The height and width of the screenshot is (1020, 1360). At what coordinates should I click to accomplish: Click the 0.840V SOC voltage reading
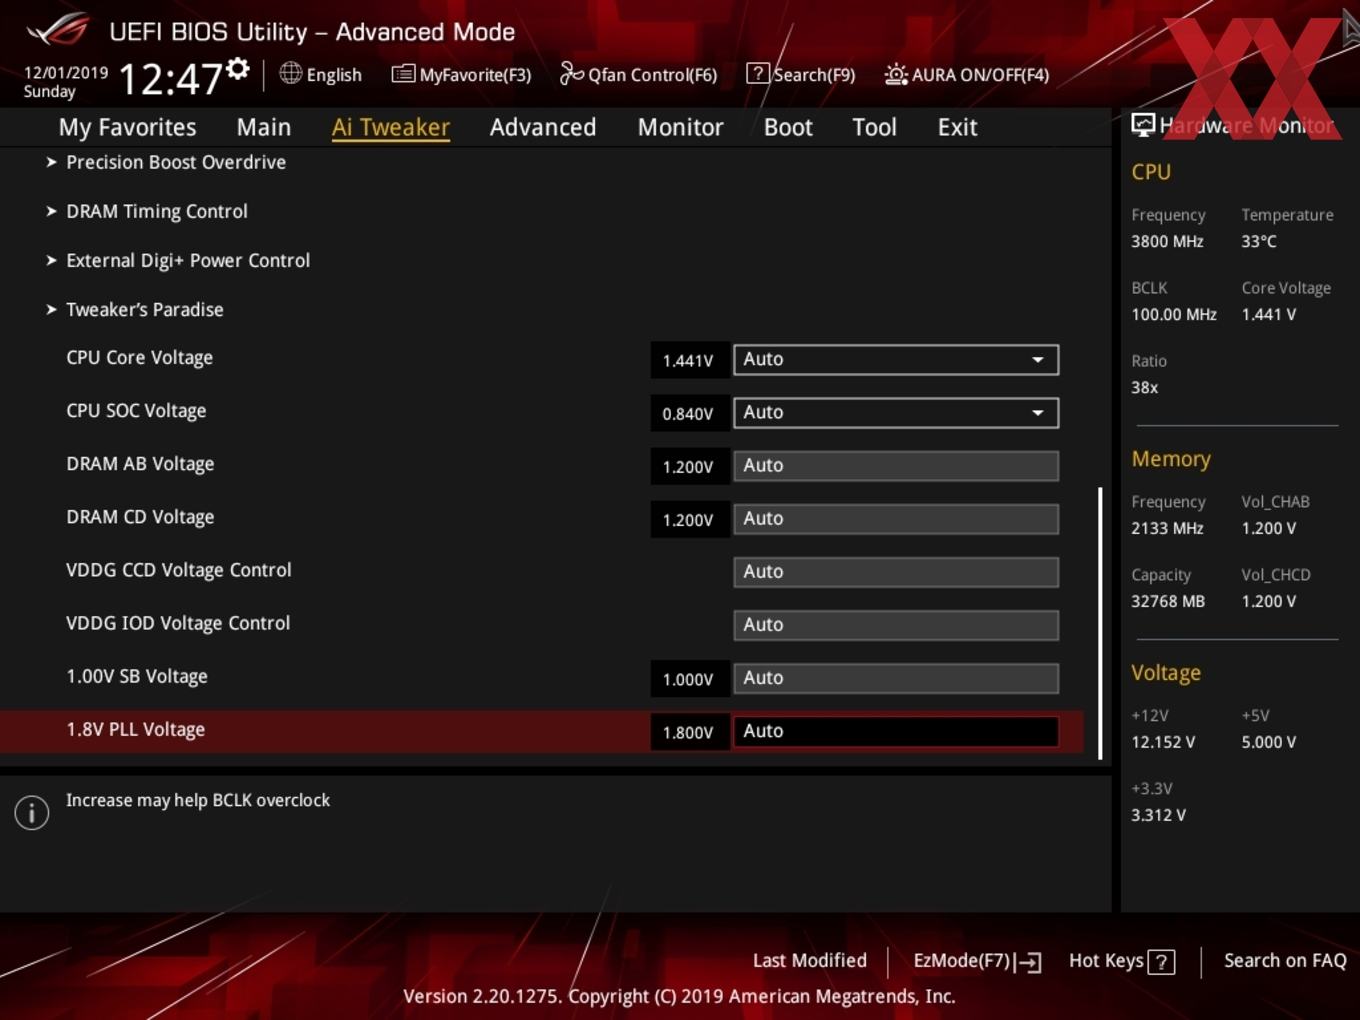pyautogui.click(x=688, y=414)
